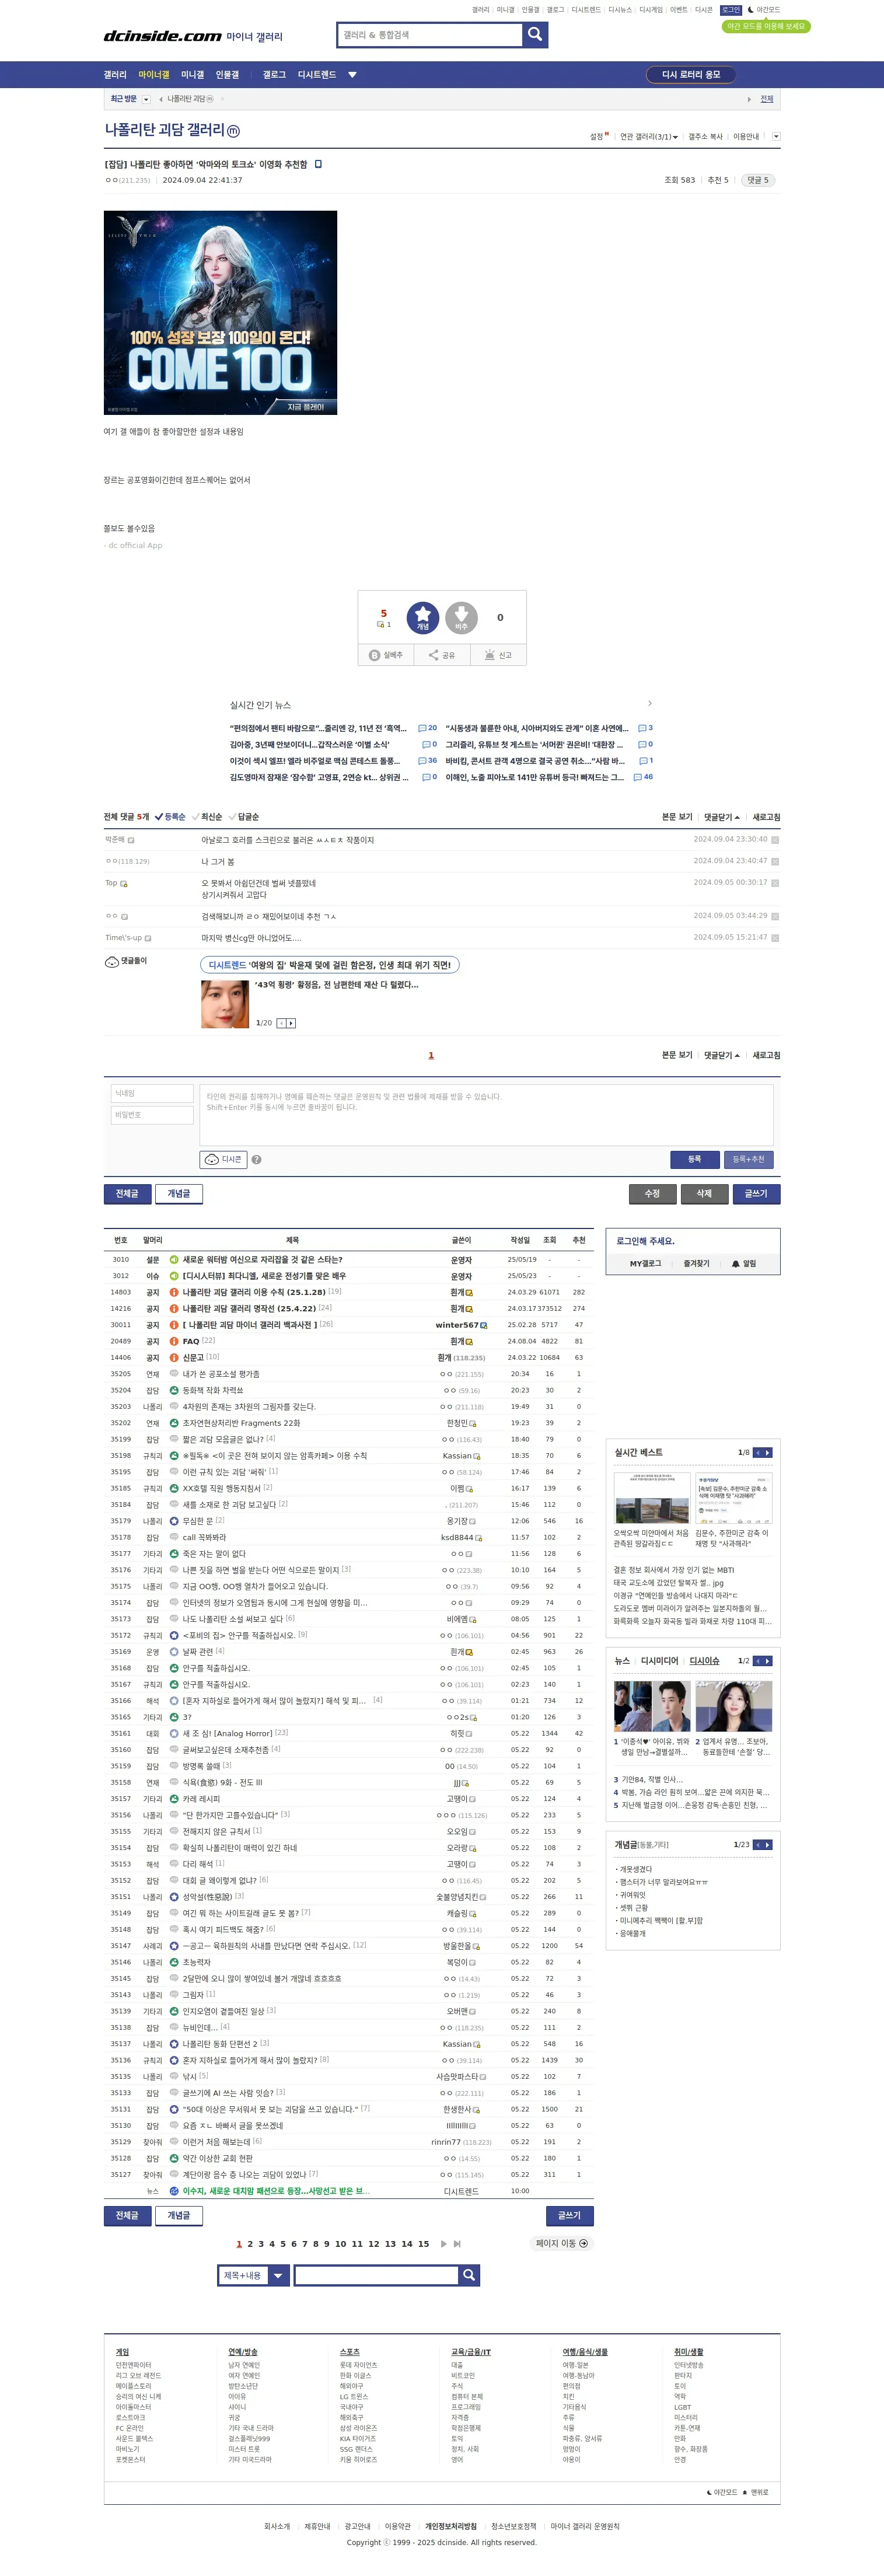Image resolution: width=884 pixels, height=2576 pixels.
Task: Click the 등록+추천 button
Action: pyautogui.click(x=748, y=1160)
